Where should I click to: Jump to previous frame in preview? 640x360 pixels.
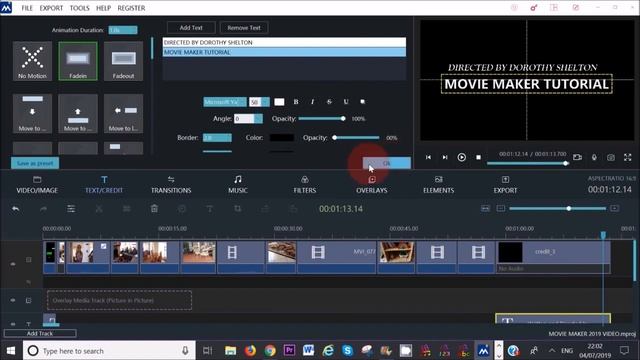click(x=428, y=157)
